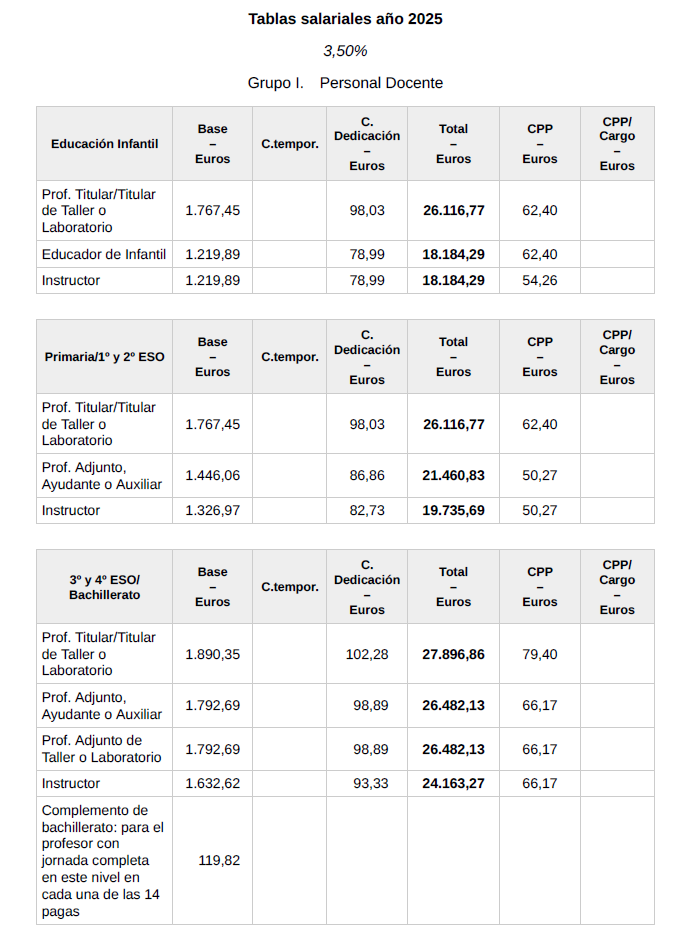Click the Grupo I. Personal Docente heading

345,83
